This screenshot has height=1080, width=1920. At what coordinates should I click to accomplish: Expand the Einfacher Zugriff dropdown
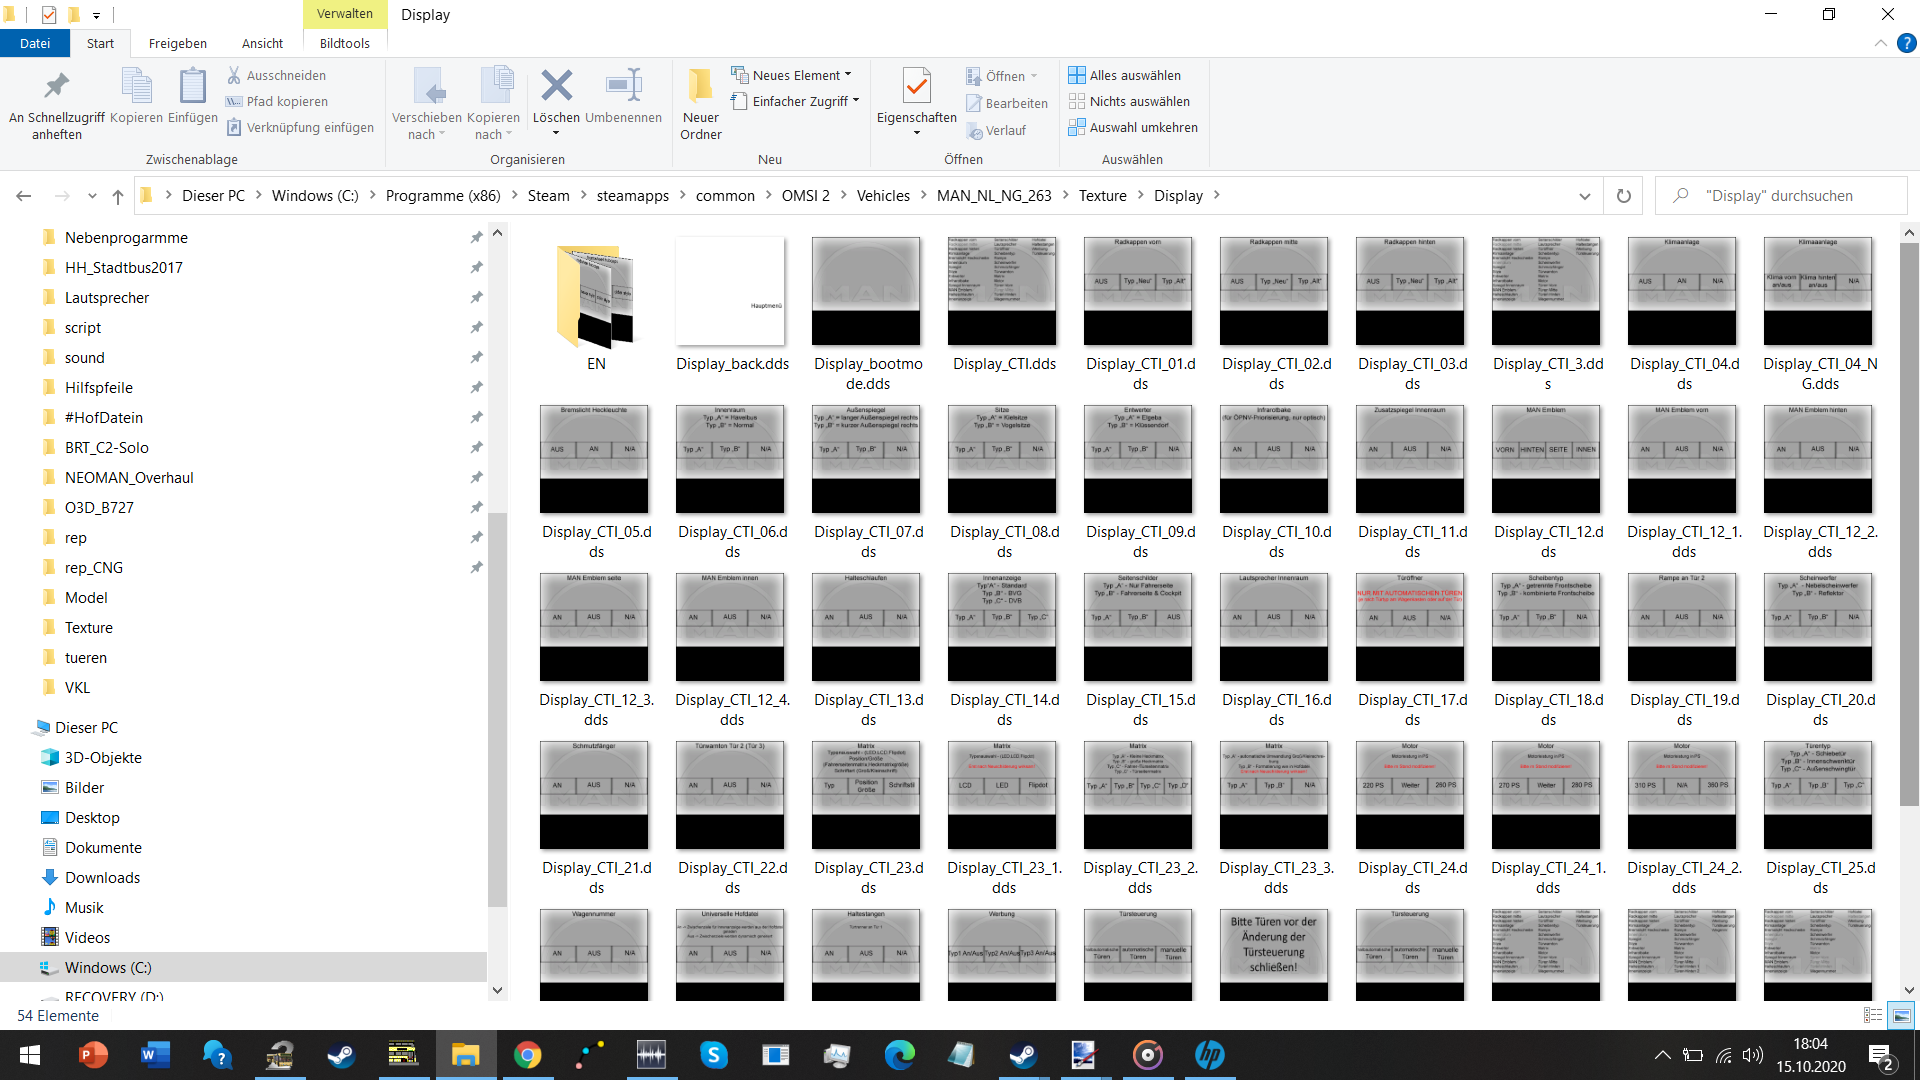point(856,101)
